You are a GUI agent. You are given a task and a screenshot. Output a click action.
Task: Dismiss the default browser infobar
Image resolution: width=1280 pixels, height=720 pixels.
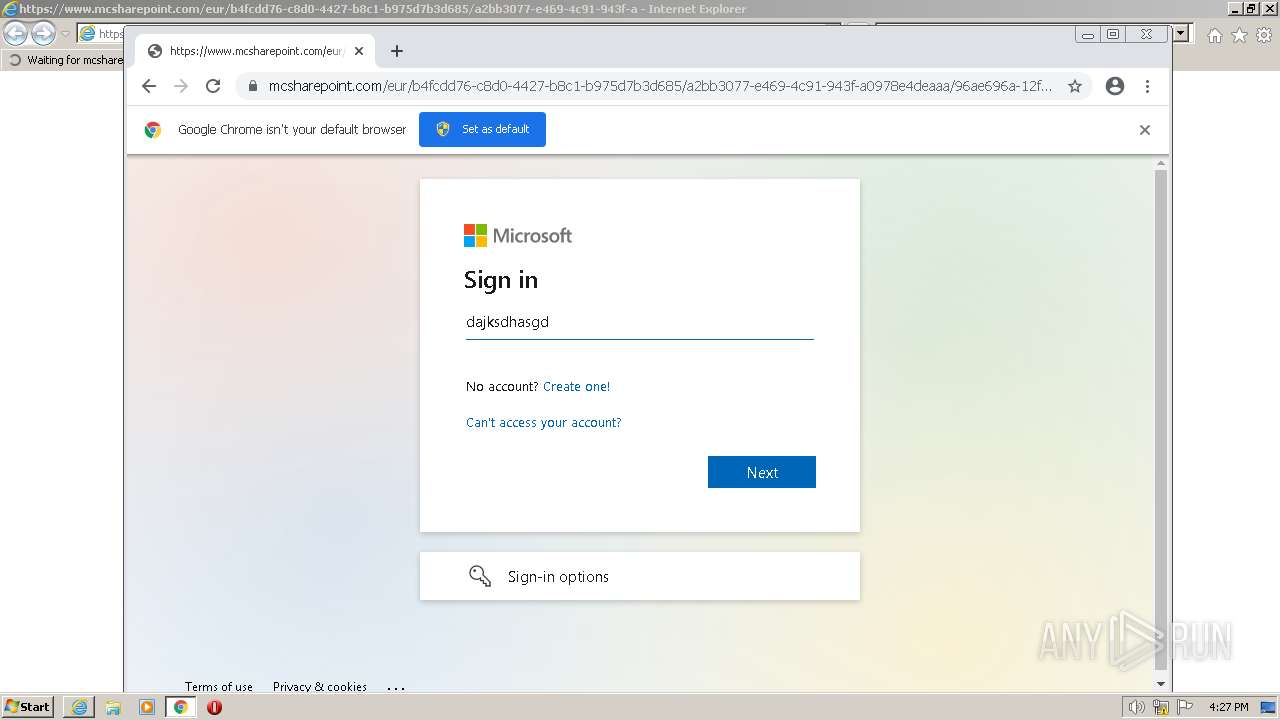tap(1145, 130)
